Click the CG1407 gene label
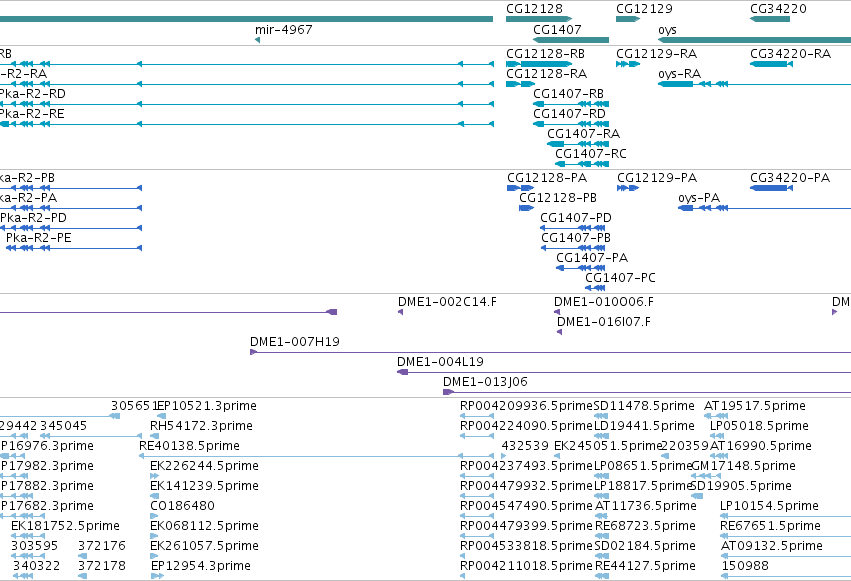 [557, 30]
